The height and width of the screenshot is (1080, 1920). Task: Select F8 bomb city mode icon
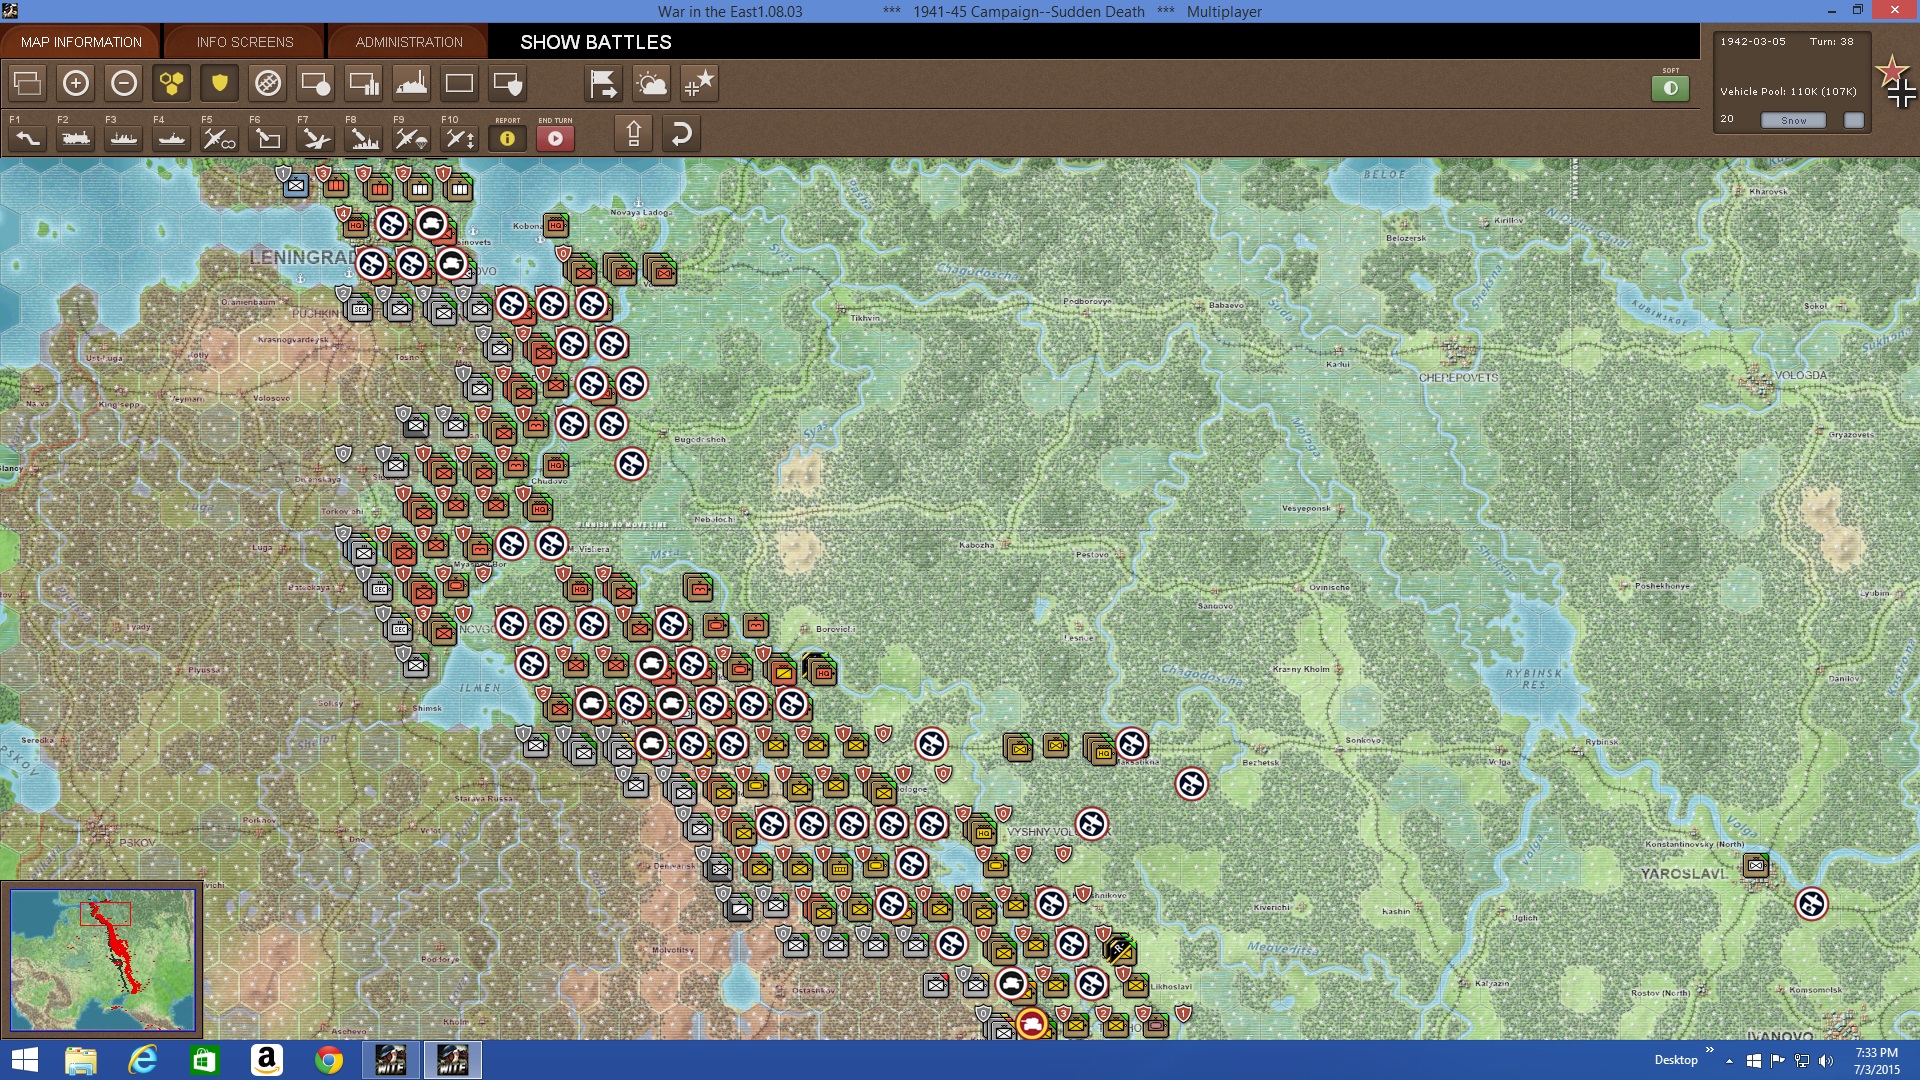click(364, 138)
